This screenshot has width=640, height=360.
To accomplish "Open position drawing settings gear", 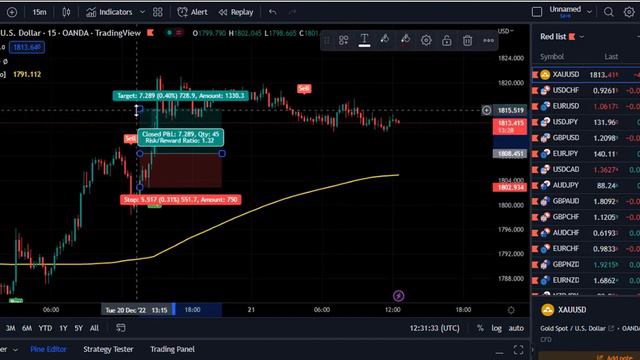I will (426, 40).
